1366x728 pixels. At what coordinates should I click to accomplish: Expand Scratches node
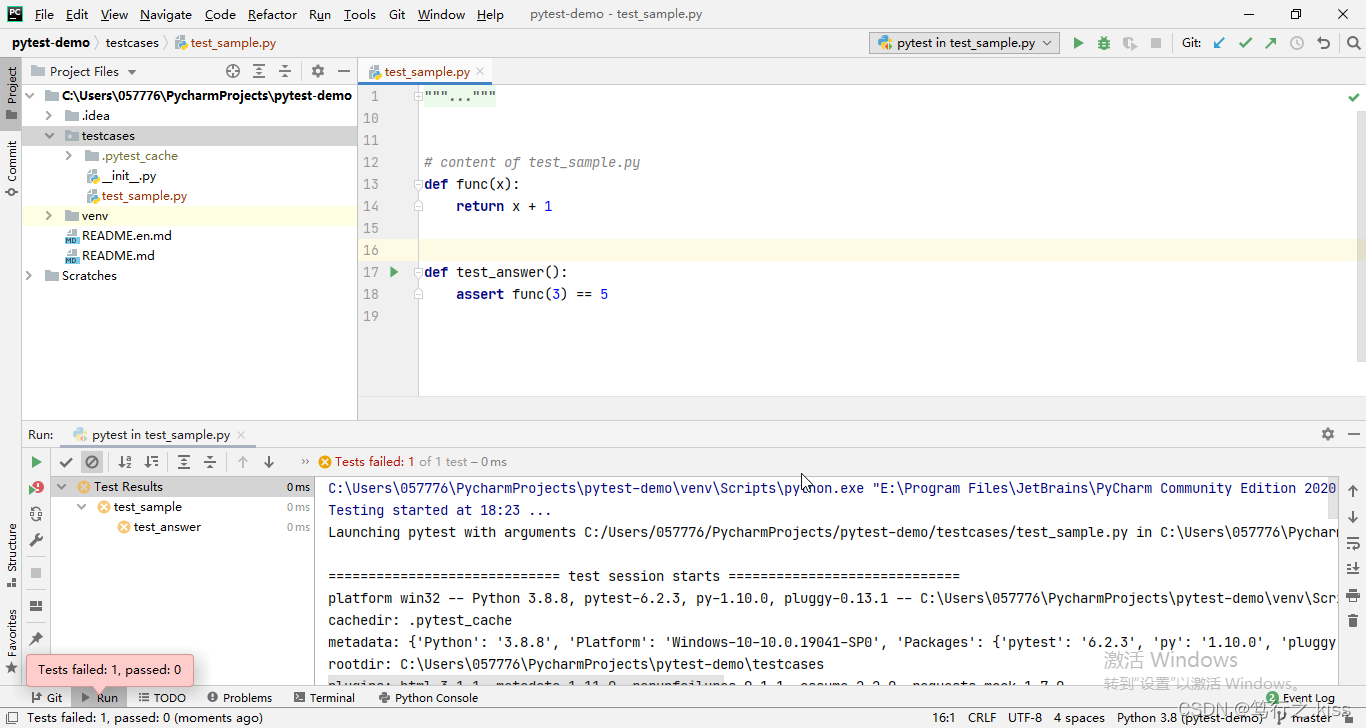(28, 276)
